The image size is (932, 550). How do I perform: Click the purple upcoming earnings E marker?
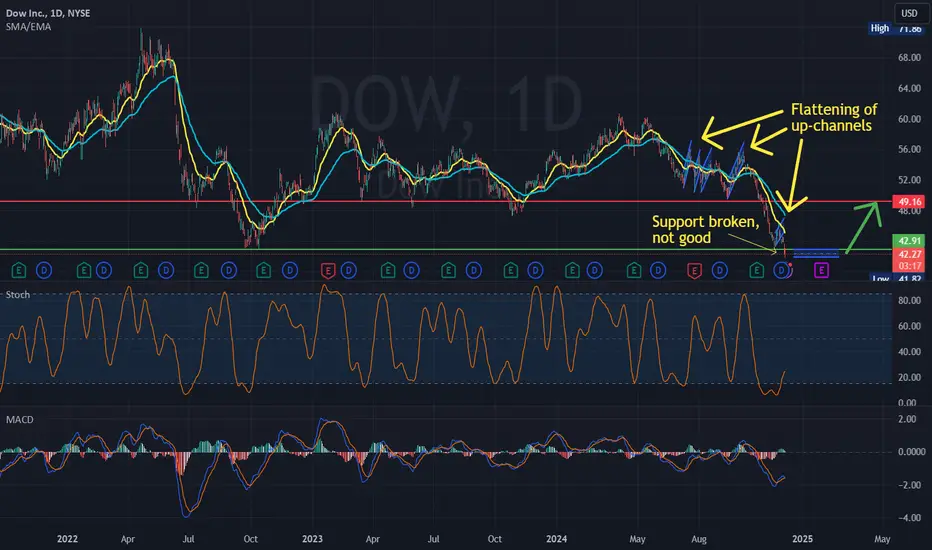pos(821,271)
